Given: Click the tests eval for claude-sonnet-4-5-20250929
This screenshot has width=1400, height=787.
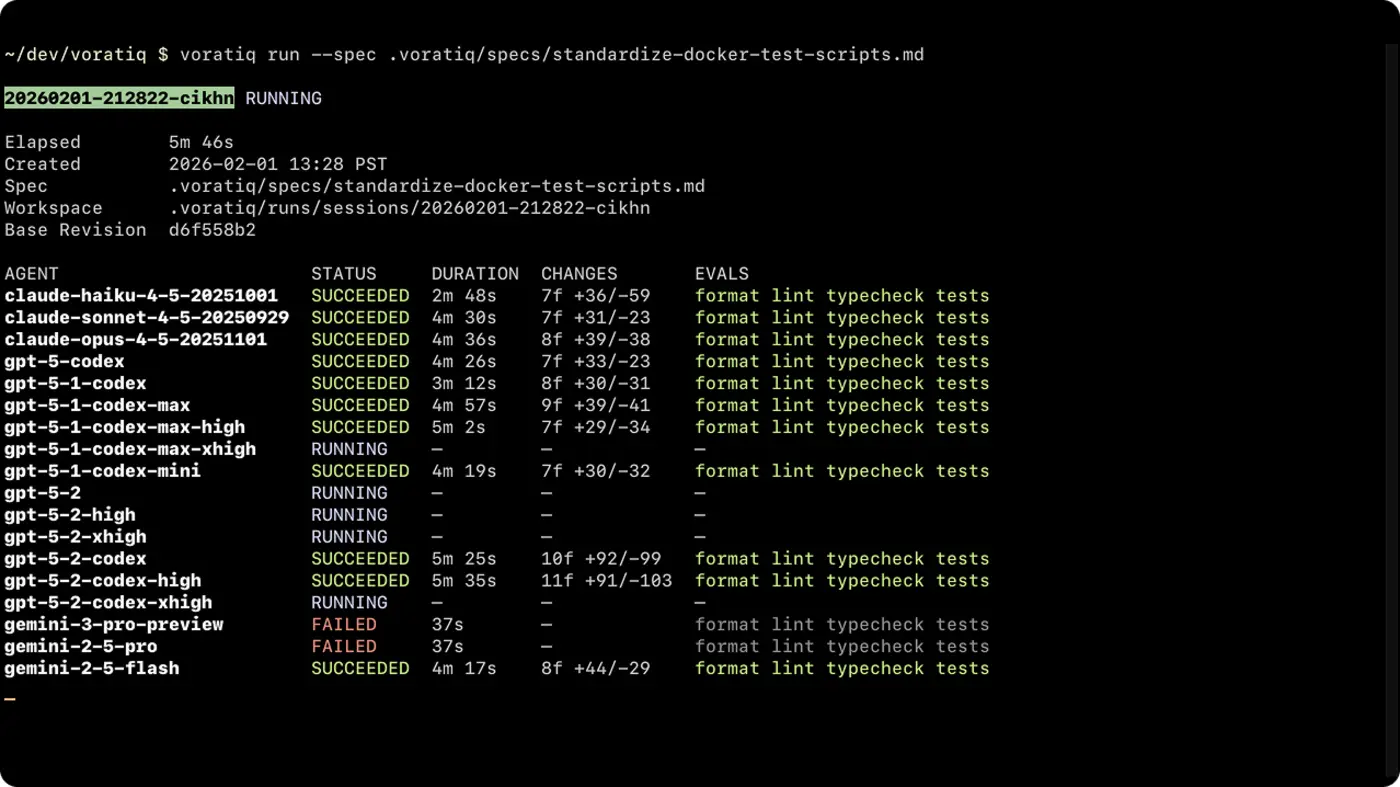Looking at the screenshot, I should [x=962, y=318].
